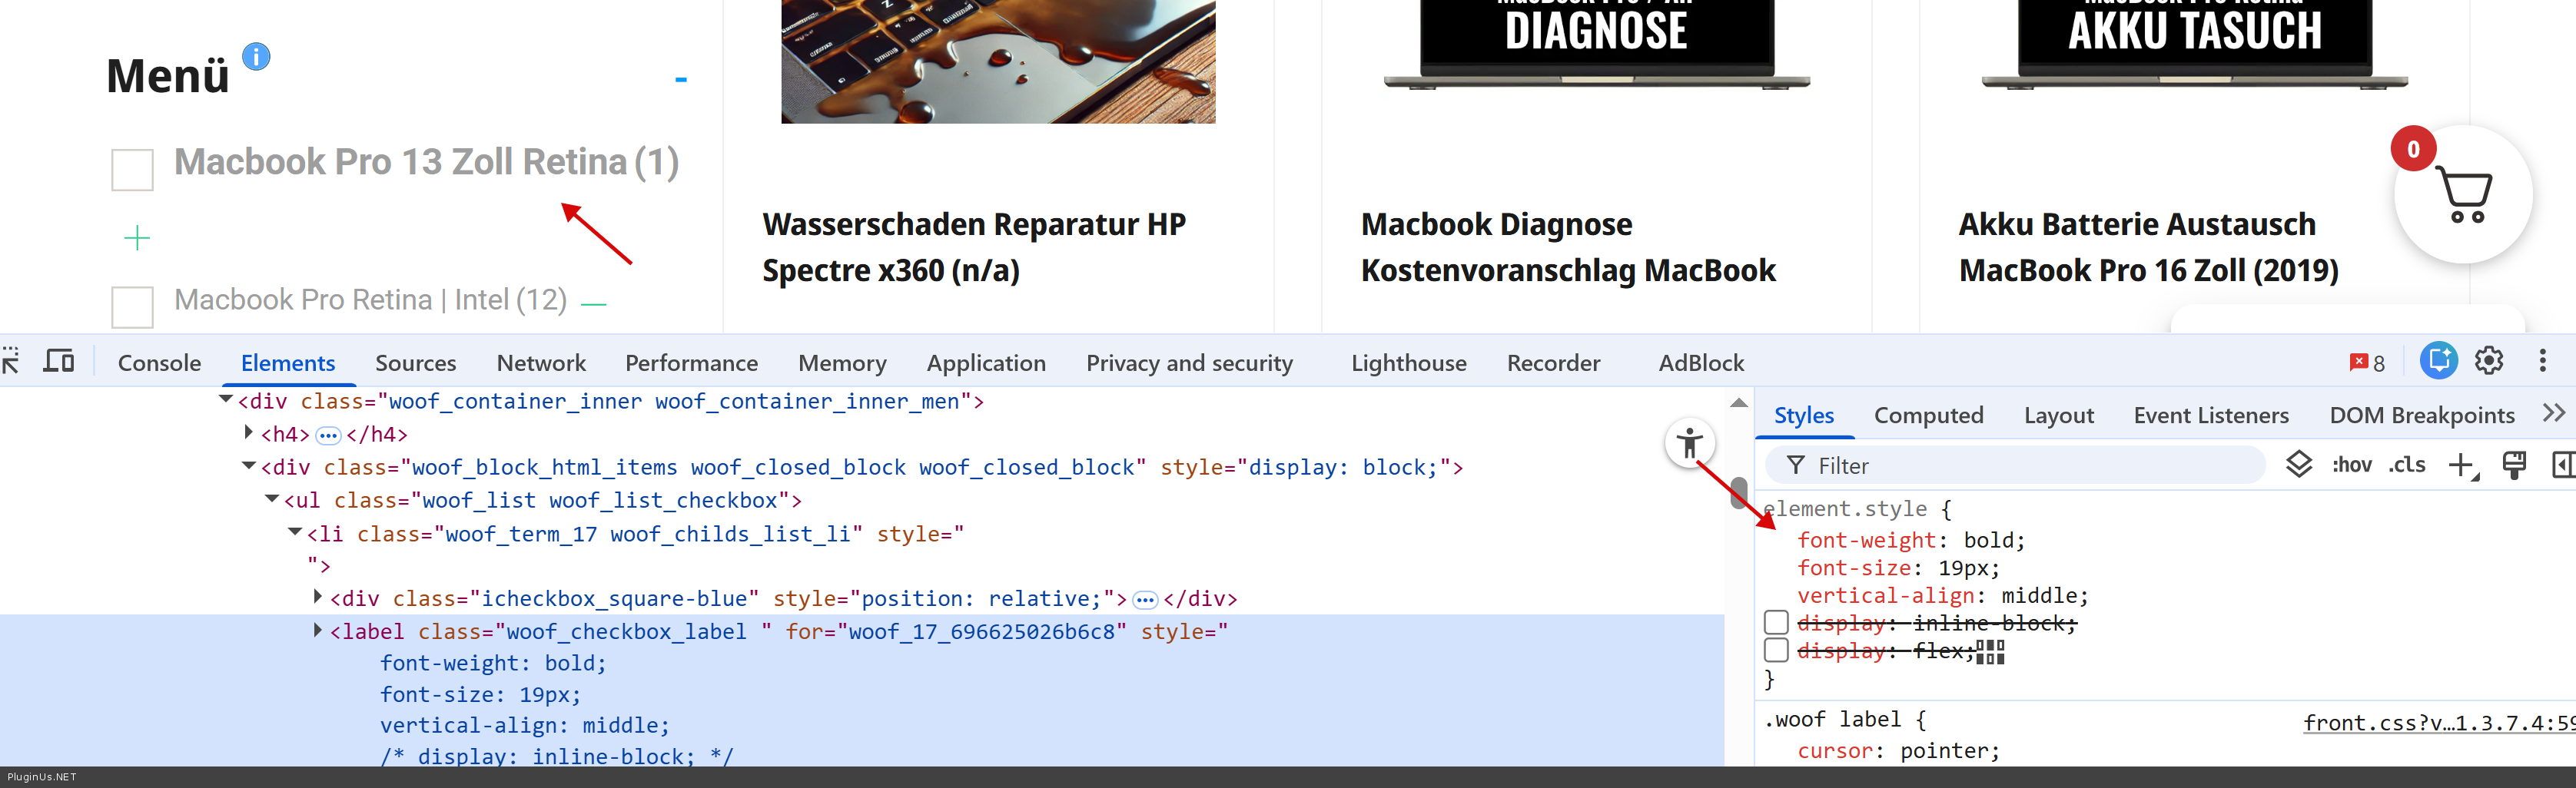This screenshot has width=2576, height=788.
Task: Open the DevTools AI assistance button
Action: point(2438,360)
